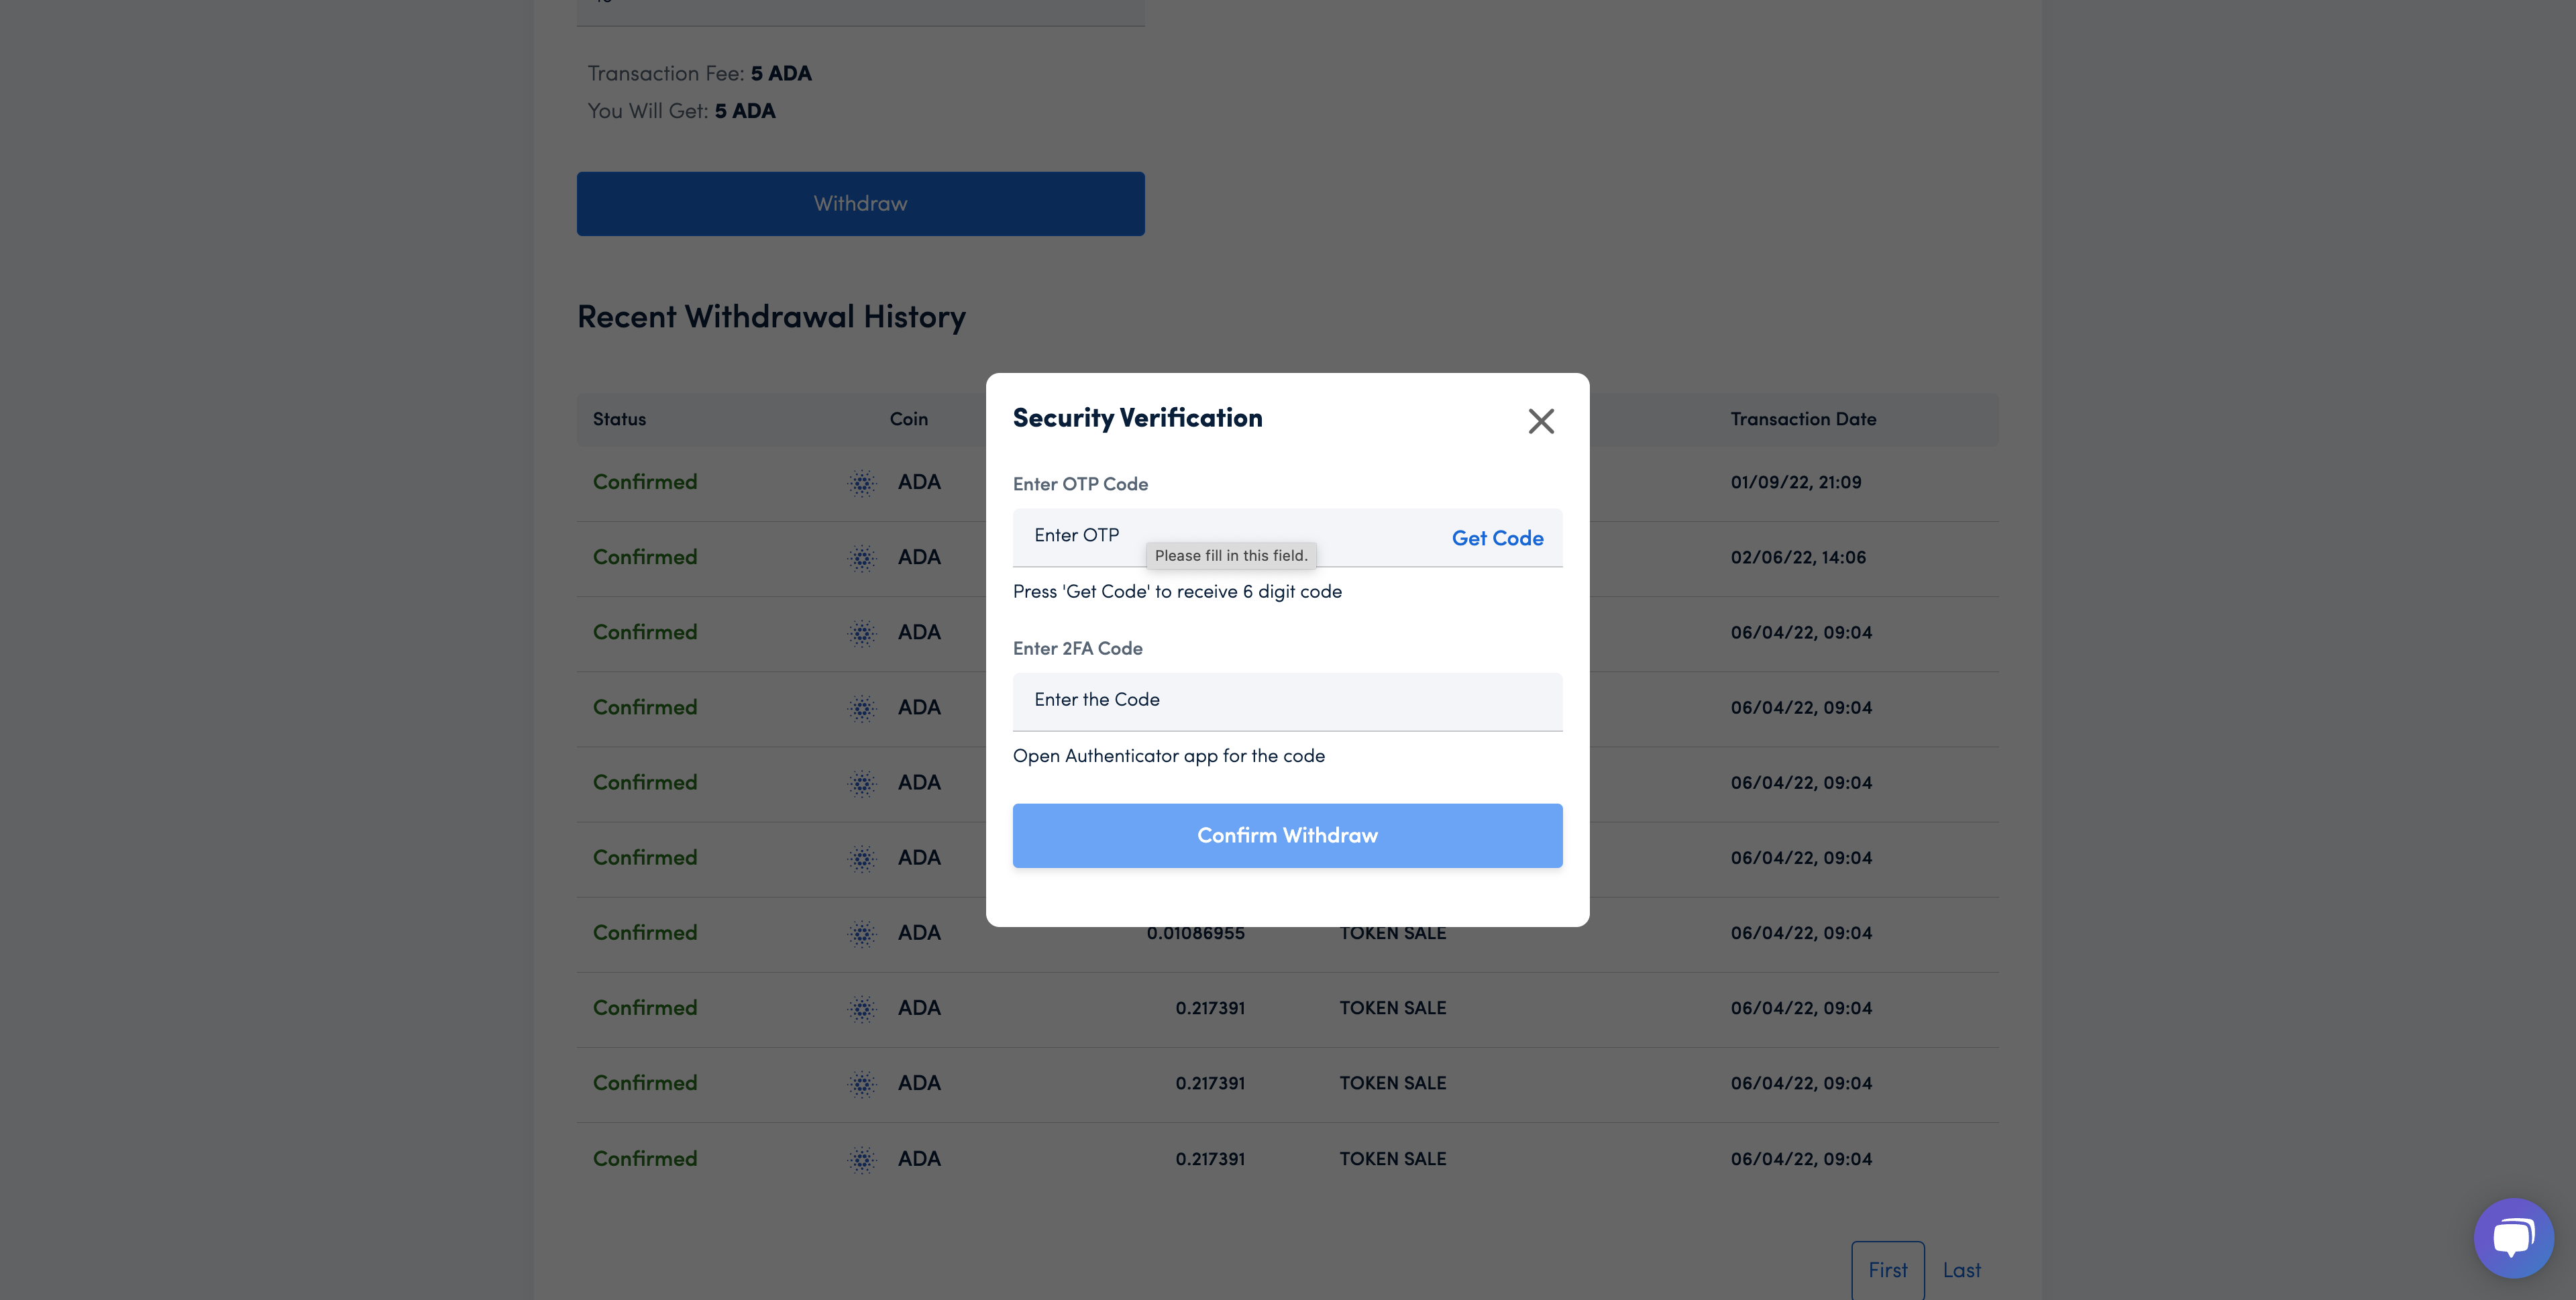Click Confirmed status in 02/06/22 row
2576x1300 pixels.
(x=644, y=557)
